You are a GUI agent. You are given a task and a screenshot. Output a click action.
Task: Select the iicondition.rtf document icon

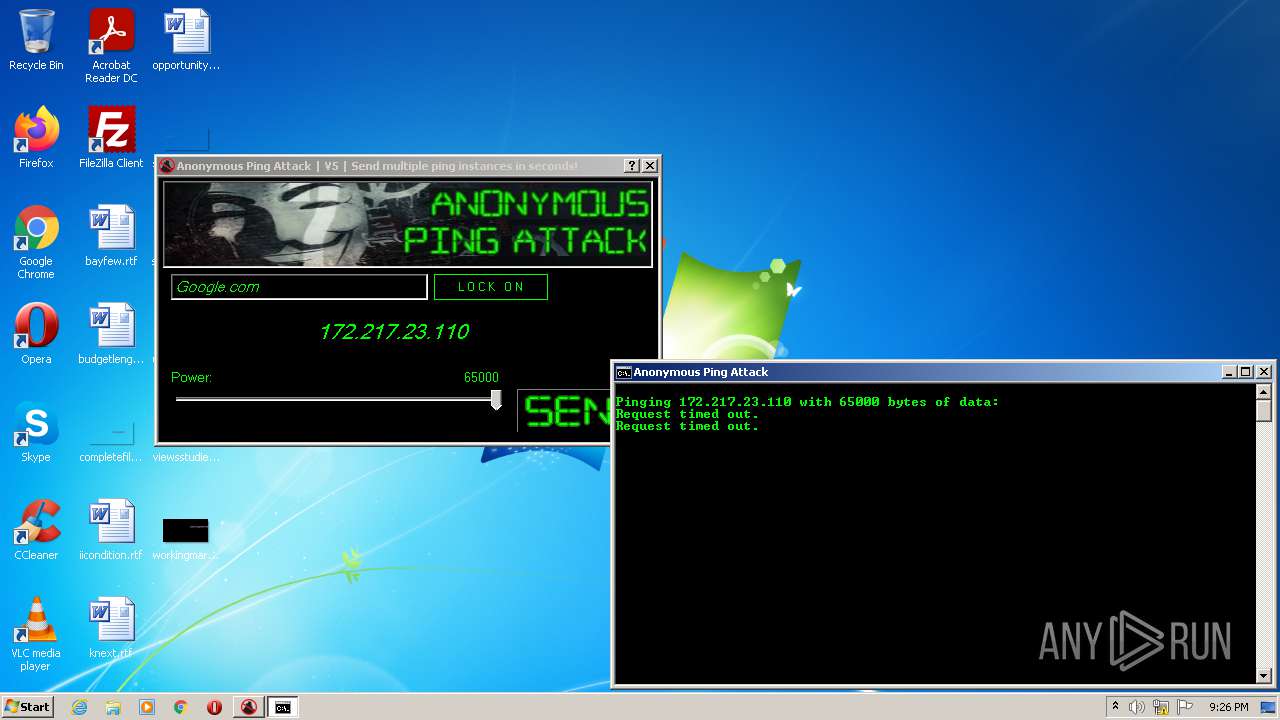tap(111, 530)
